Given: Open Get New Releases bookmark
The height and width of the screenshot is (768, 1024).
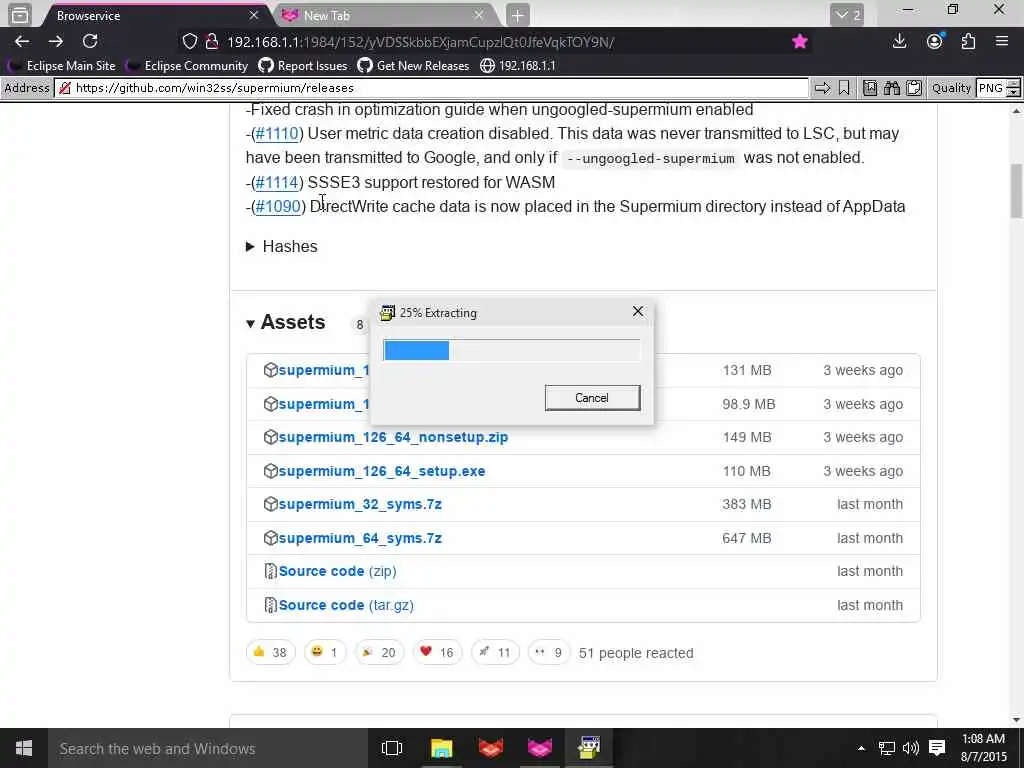Looking at the screenshot, I should (413, 65).
